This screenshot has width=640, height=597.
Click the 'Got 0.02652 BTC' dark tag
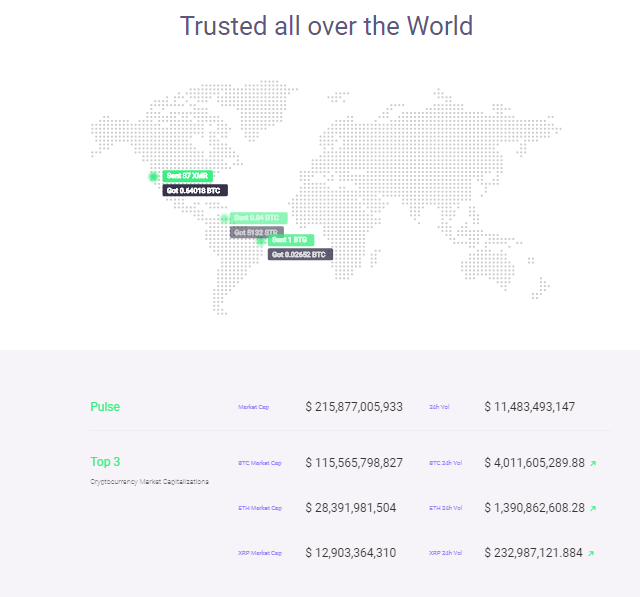pyautogui.click(x=300, y=255)
